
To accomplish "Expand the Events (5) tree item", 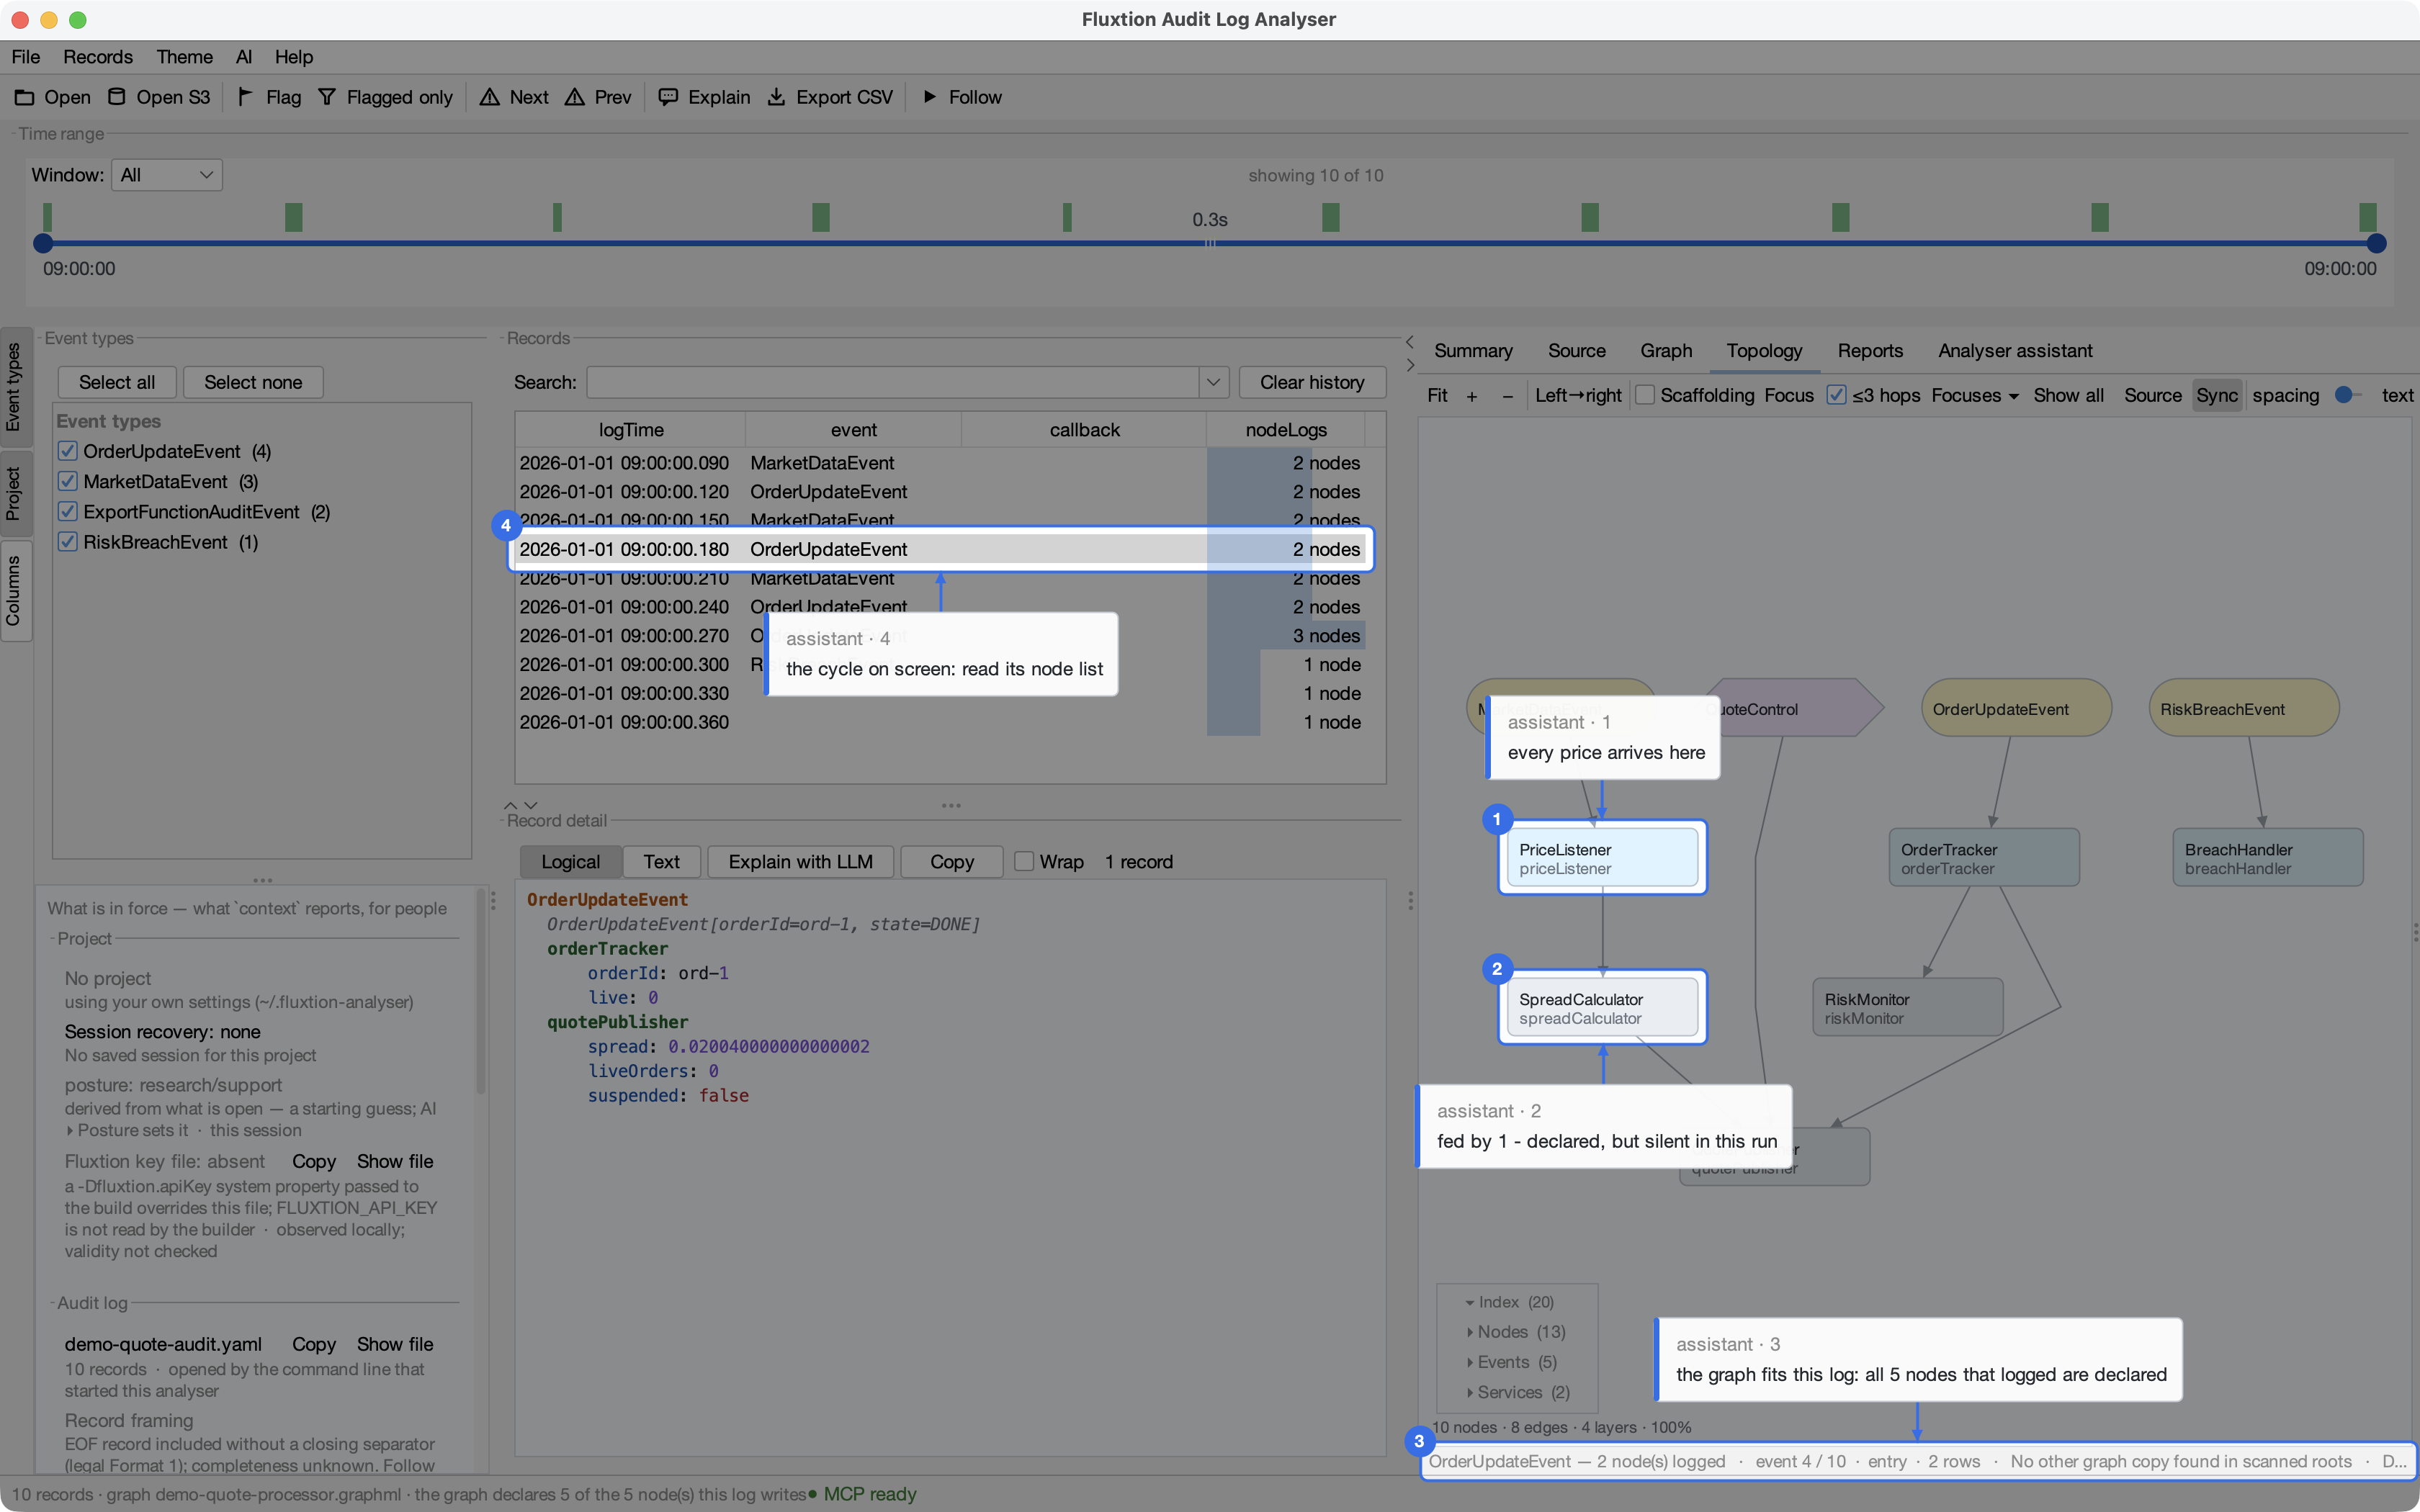I will point(1469,1362).
